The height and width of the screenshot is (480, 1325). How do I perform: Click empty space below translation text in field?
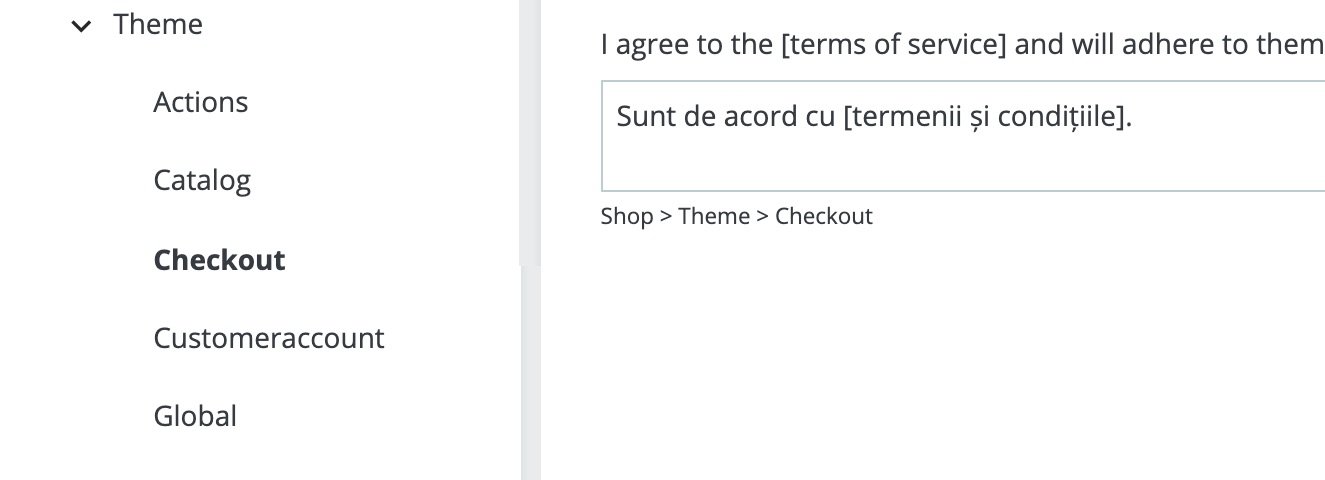click(960, 165)
